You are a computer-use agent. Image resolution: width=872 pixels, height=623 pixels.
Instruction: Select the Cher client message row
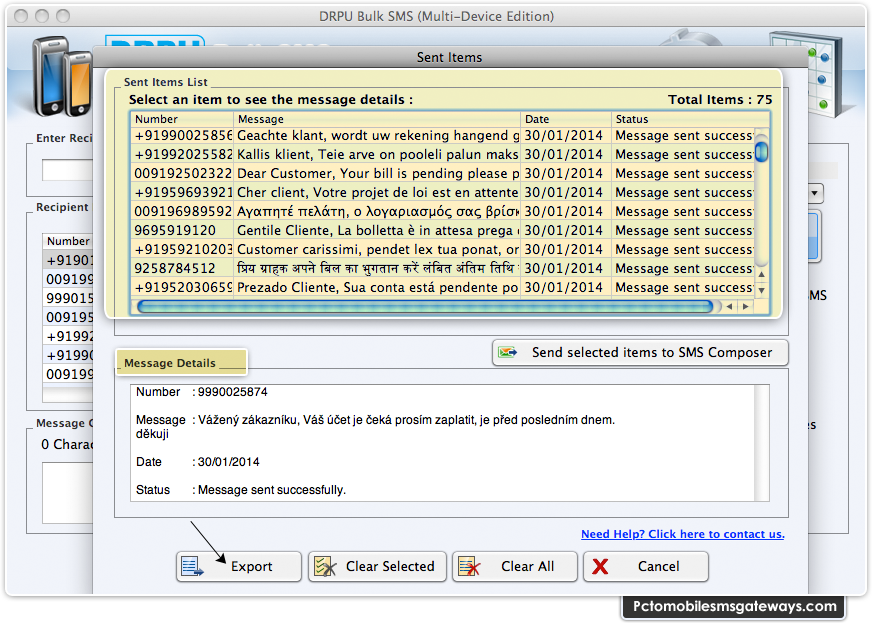[x=442, y=192]
